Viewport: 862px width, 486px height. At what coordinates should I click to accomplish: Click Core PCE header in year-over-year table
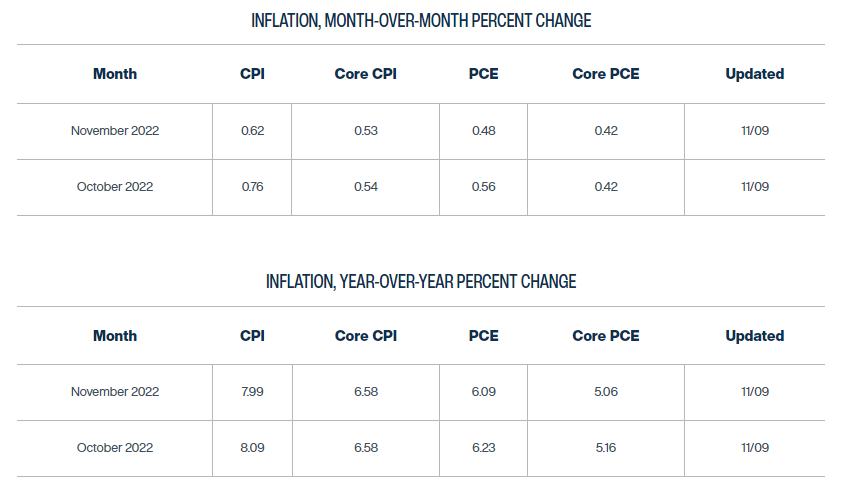pos(605,336)
